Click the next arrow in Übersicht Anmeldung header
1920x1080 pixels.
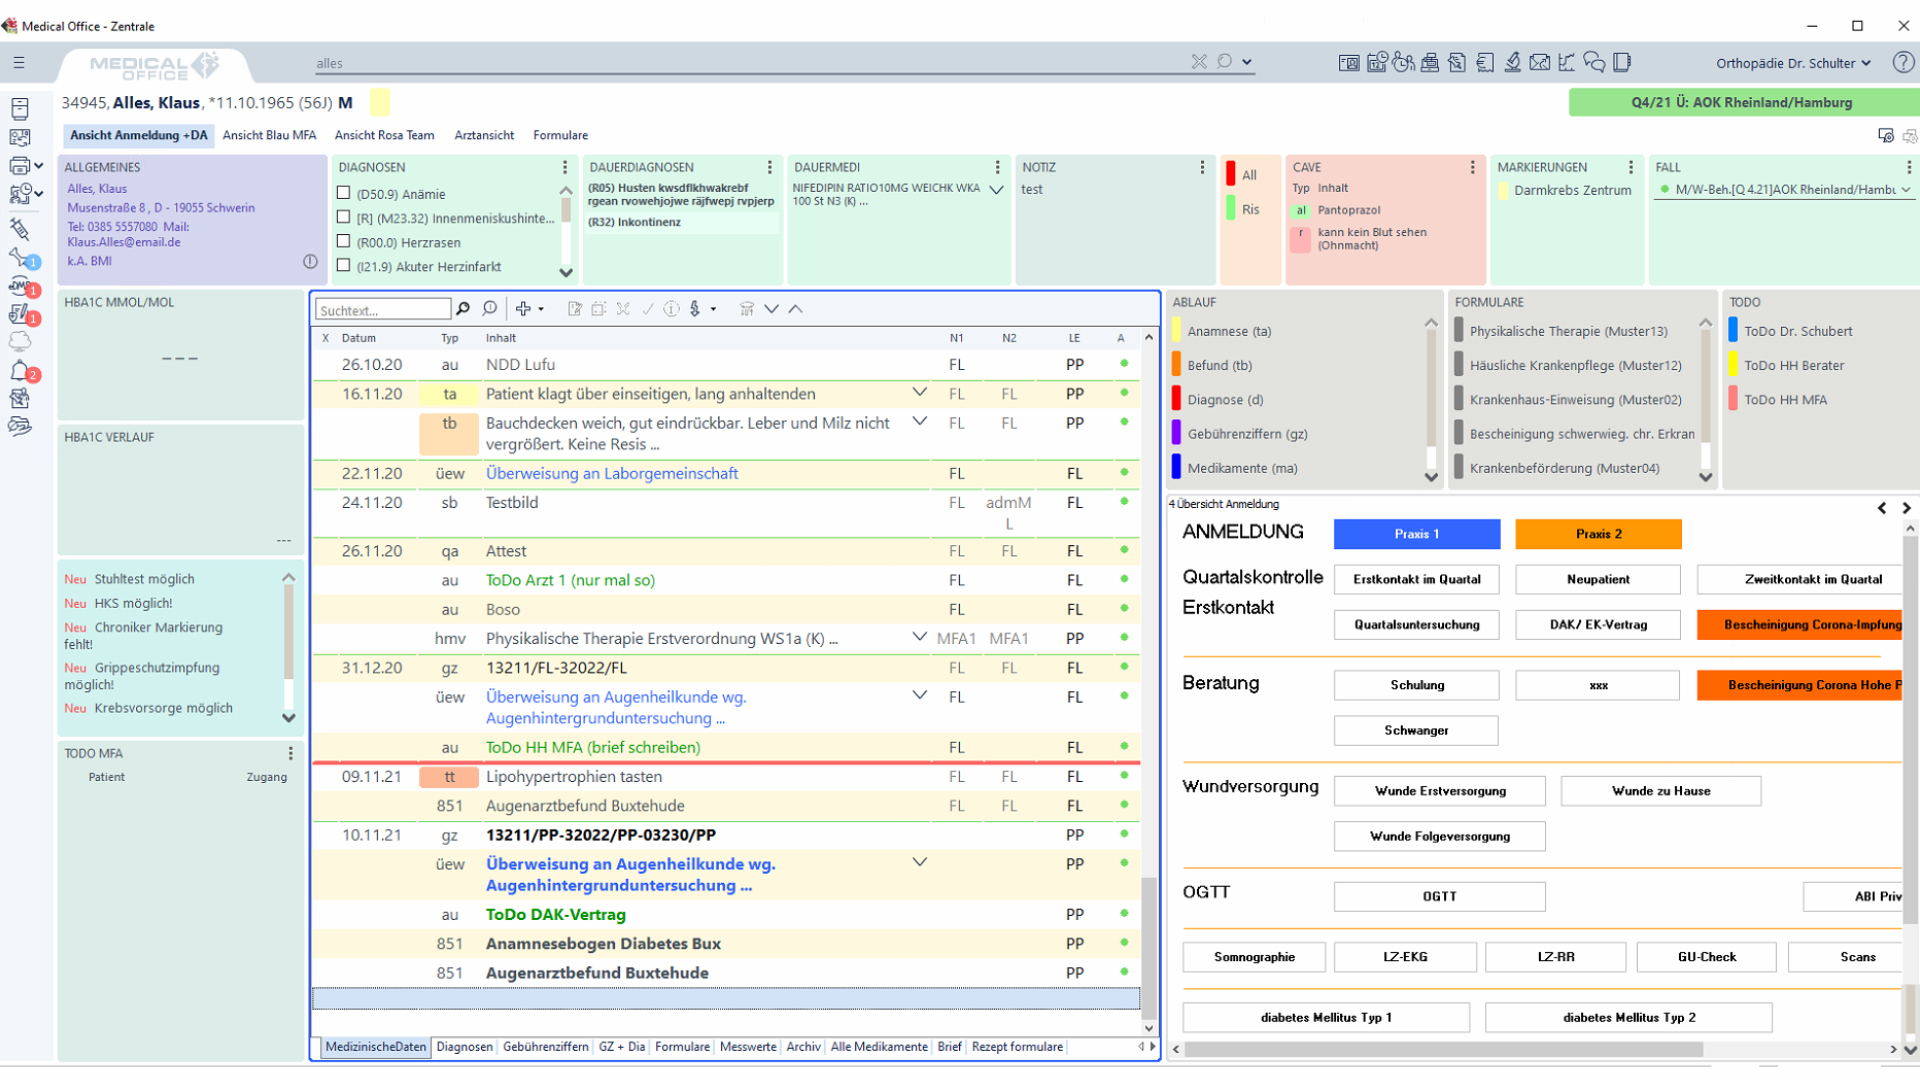[x=1906, y=508]
